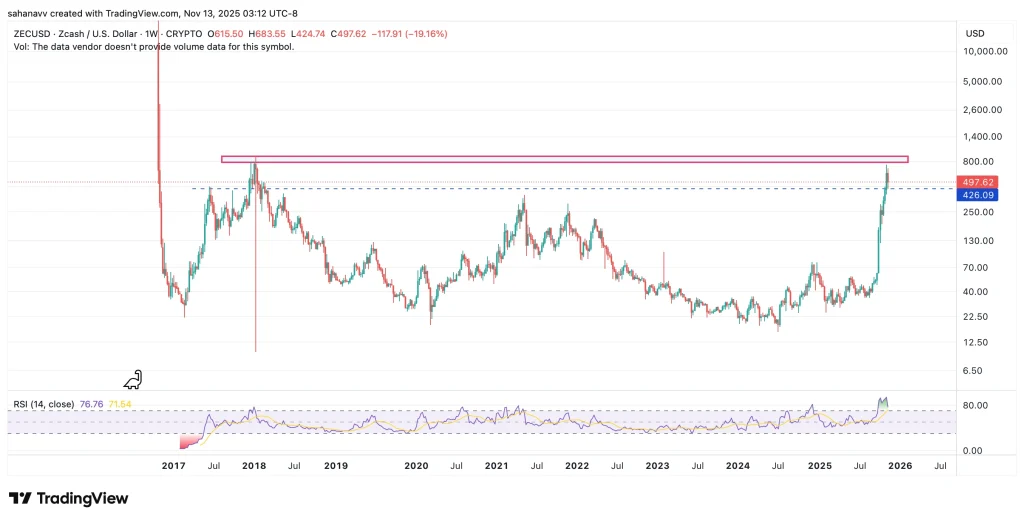Click the small dinosaur icon on the chart
The height and width of the screenshot is (521, 1024).
(x=133, y=379)
